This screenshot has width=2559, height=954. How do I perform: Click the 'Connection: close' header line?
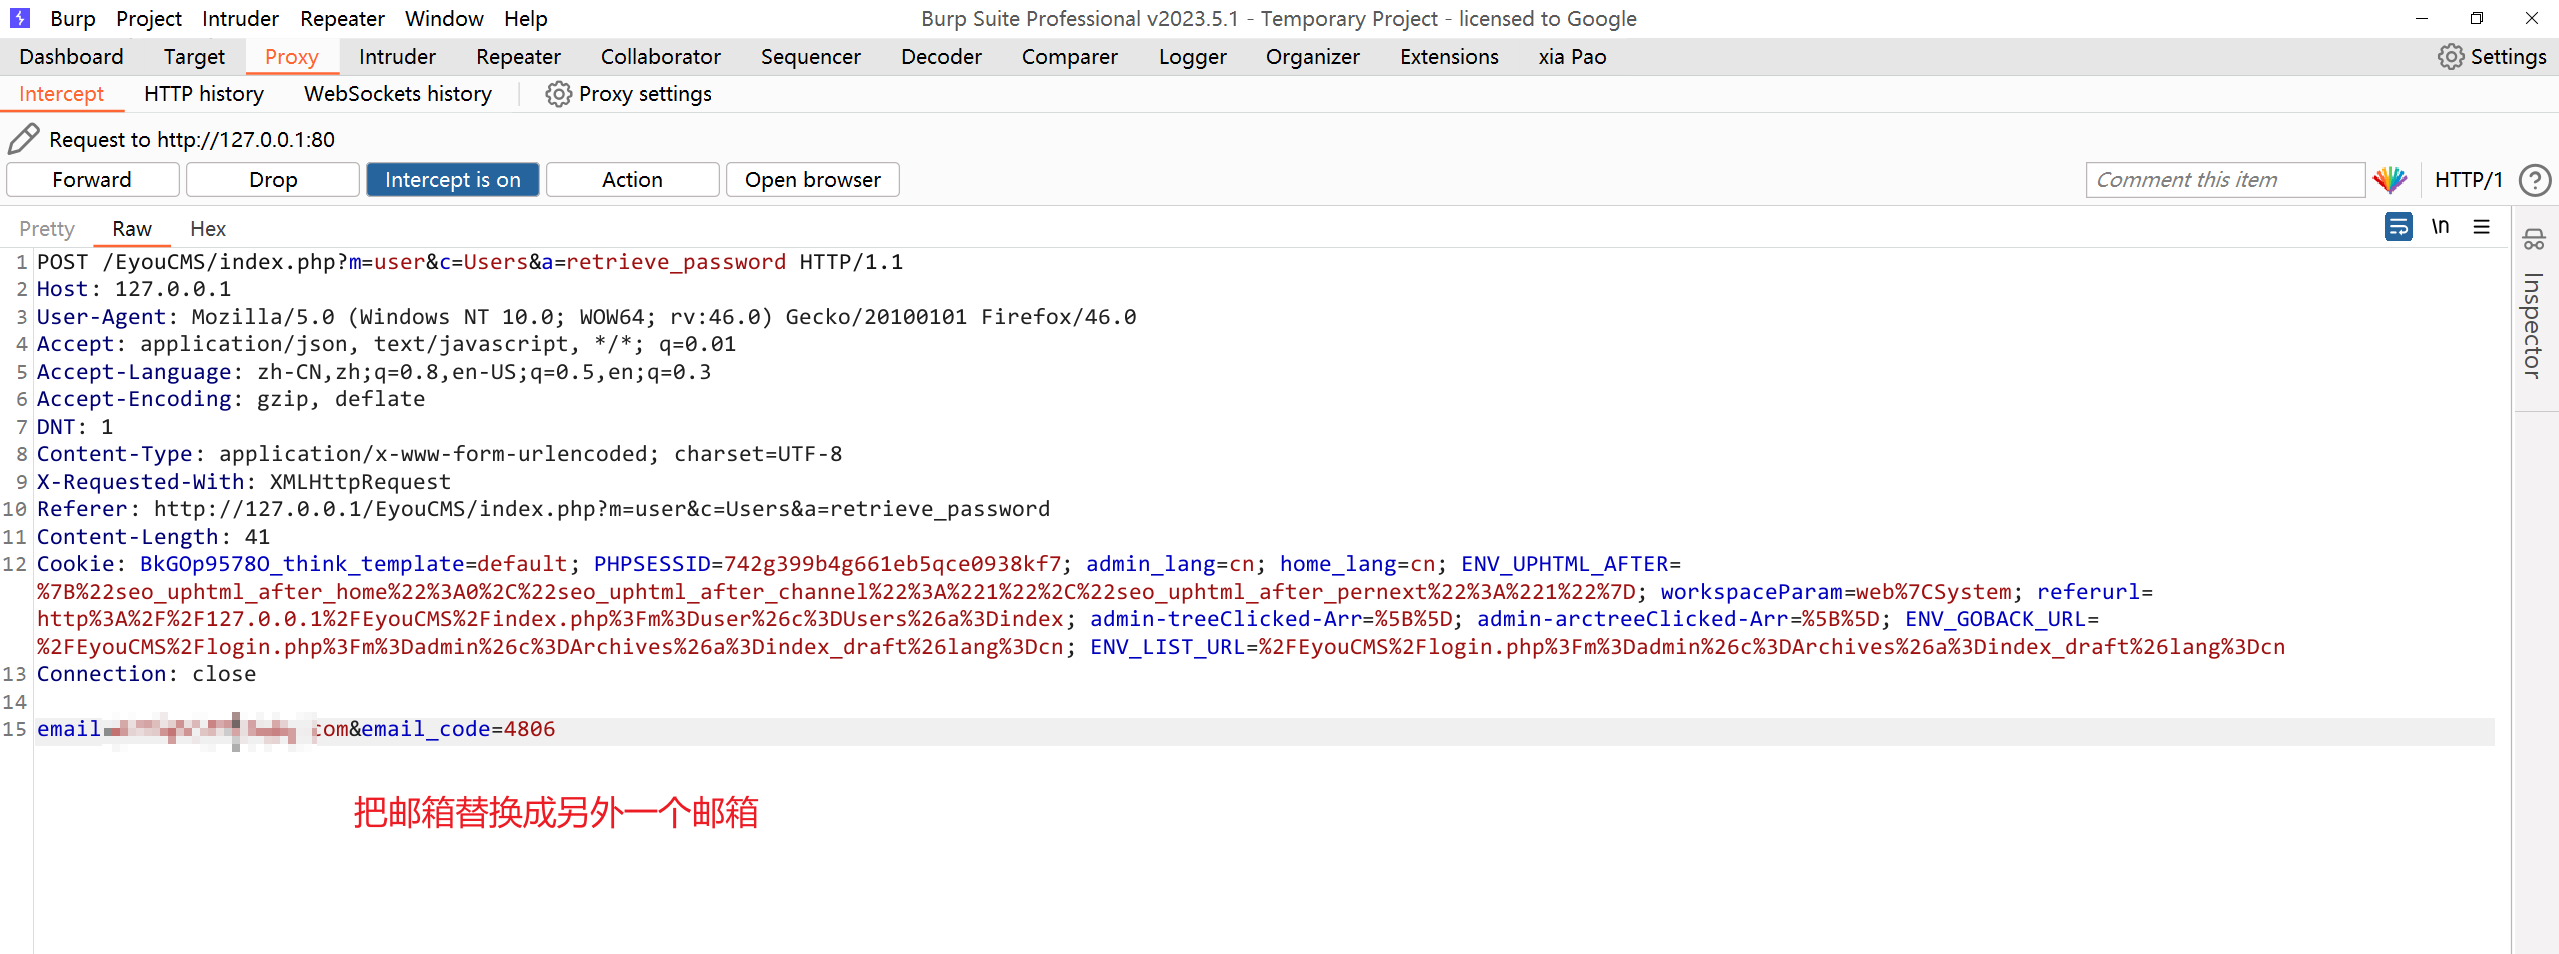(147, 674)
